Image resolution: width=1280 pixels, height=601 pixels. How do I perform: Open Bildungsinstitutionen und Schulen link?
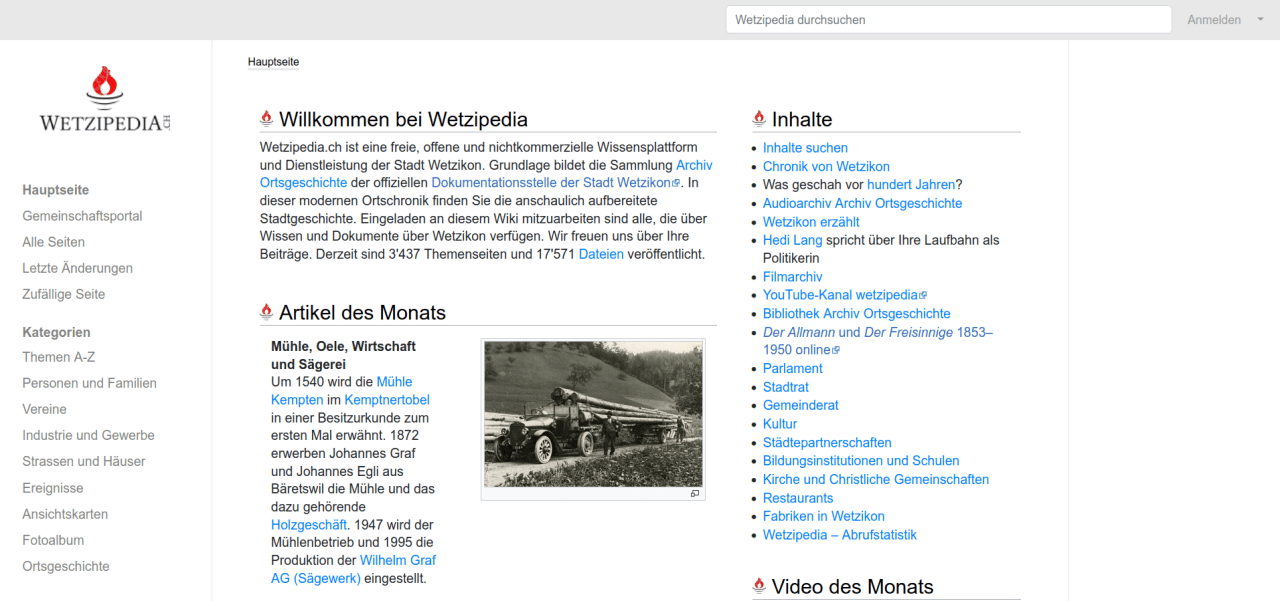point(861,461)
